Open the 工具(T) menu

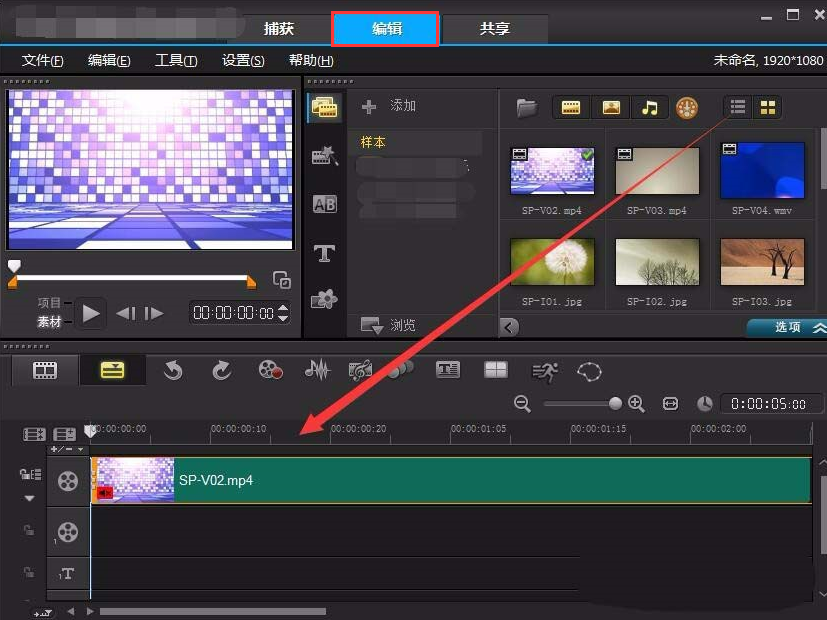[x=176, y=61]
